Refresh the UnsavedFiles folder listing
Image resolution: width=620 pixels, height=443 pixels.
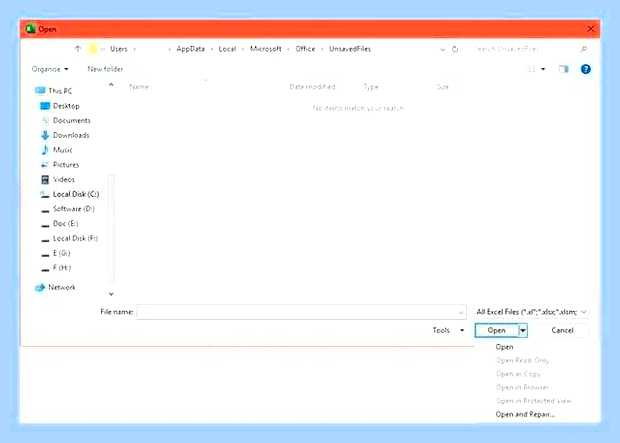click(455, 49)
